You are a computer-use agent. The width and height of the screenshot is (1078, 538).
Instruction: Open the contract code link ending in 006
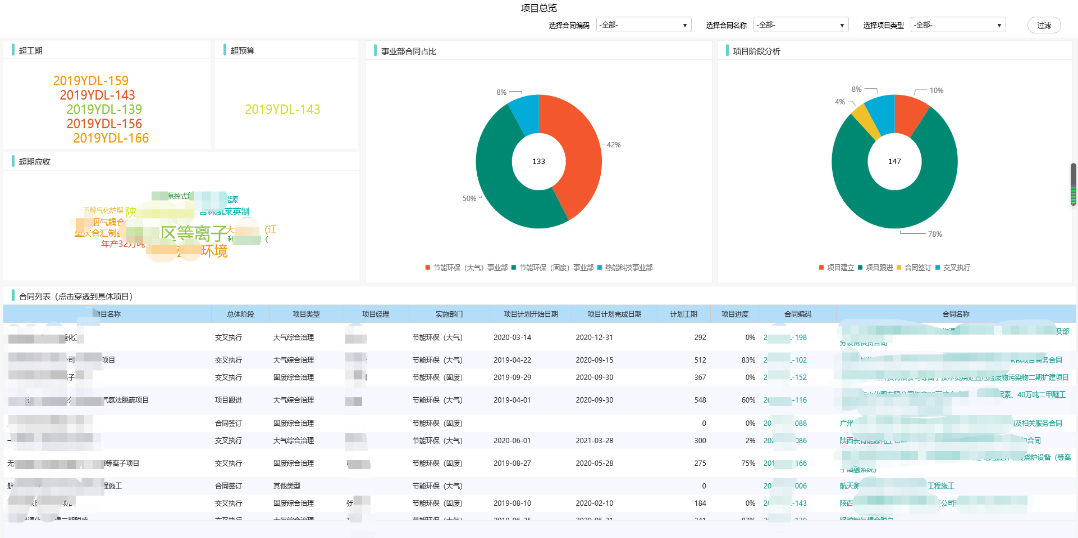[x=785, y=486]
